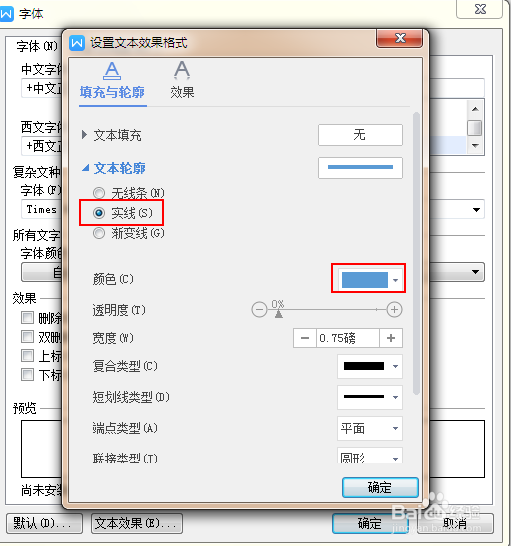Open the 端点类型 平面 dropdown
511x546 pixels.
click(370, 428)
